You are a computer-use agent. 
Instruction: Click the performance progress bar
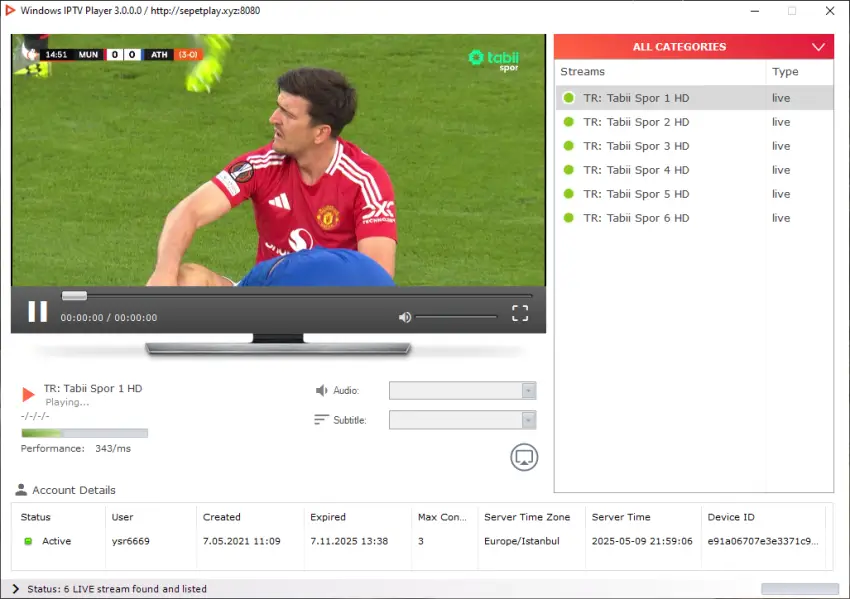pyautogui.click(x=85, y=433)
